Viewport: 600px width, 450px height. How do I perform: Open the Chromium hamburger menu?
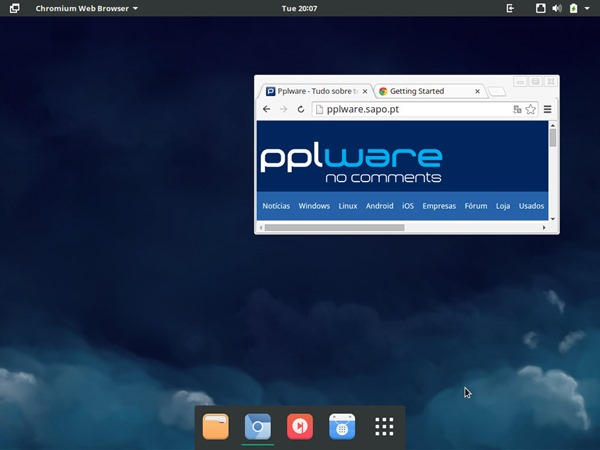tap(548, 109)
